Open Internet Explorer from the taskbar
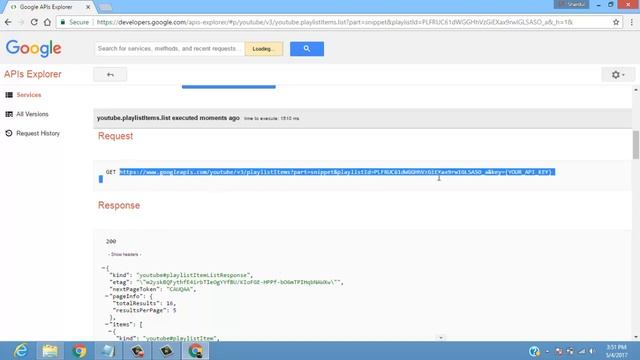 pos(20,351)
